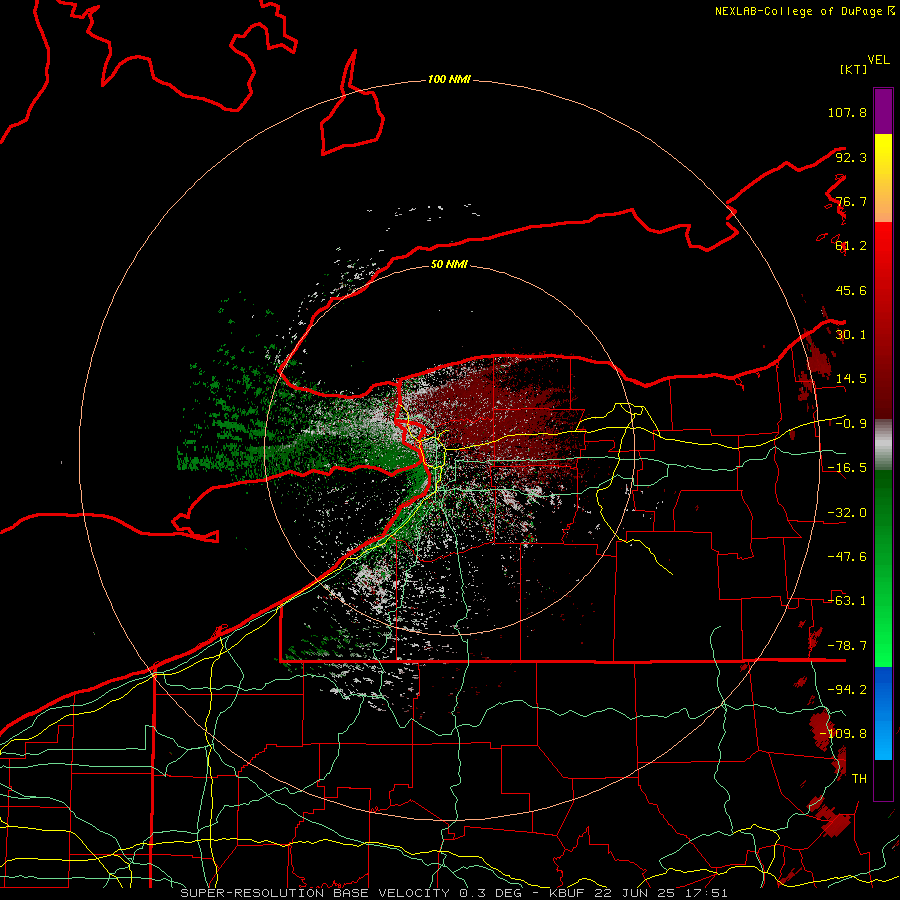Click the -63.1 velocity scale value
The image size is (900, 900).
(847, 601)
